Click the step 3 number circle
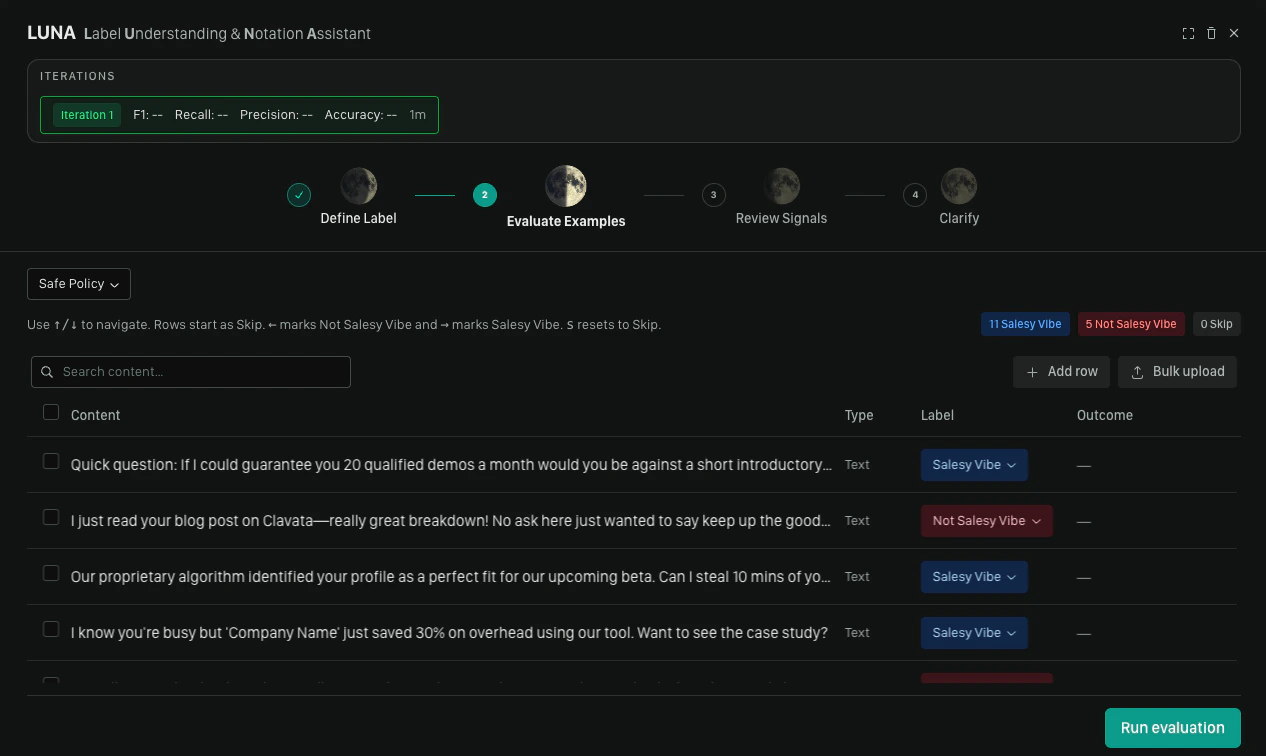 713,195
